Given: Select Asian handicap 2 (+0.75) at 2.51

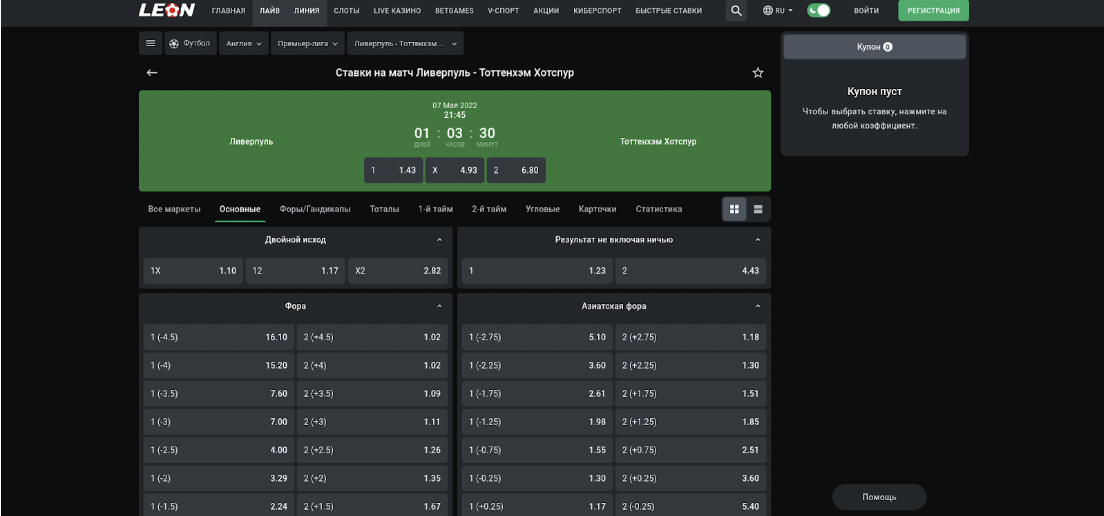Looking at the screenshot, I should click(x=690, y=450).
